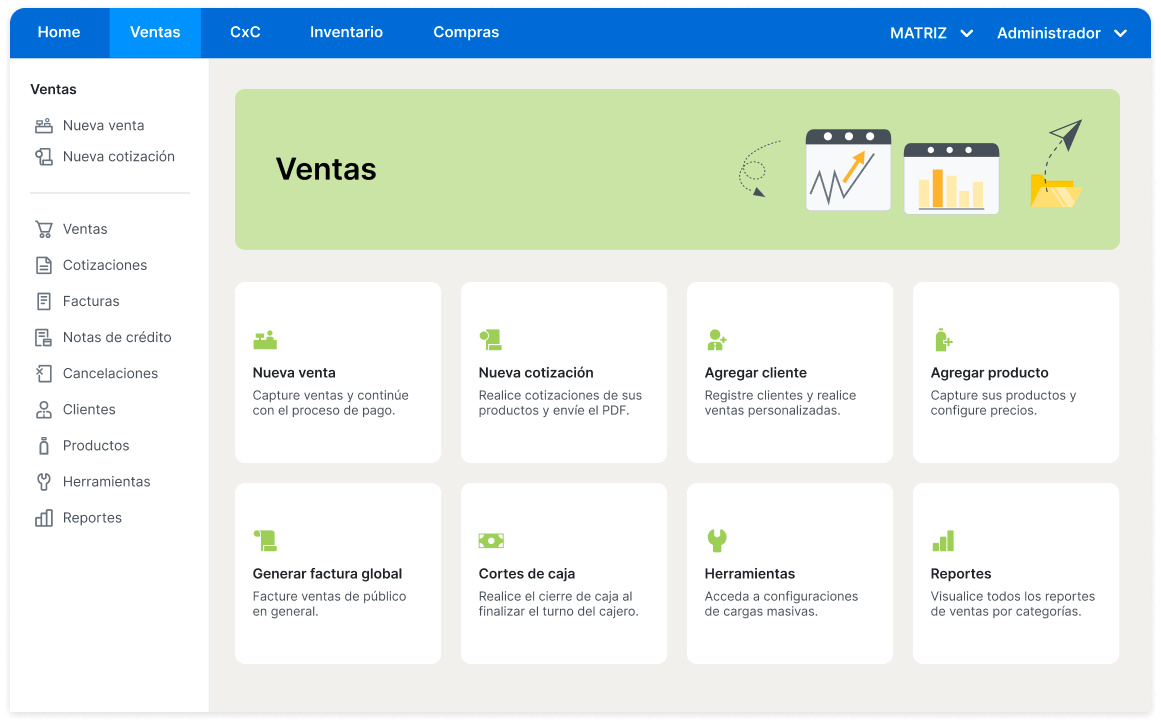This screenshot has height=724, width=1161.
Task: Click the Generar factura global card title
Action: 327,574
